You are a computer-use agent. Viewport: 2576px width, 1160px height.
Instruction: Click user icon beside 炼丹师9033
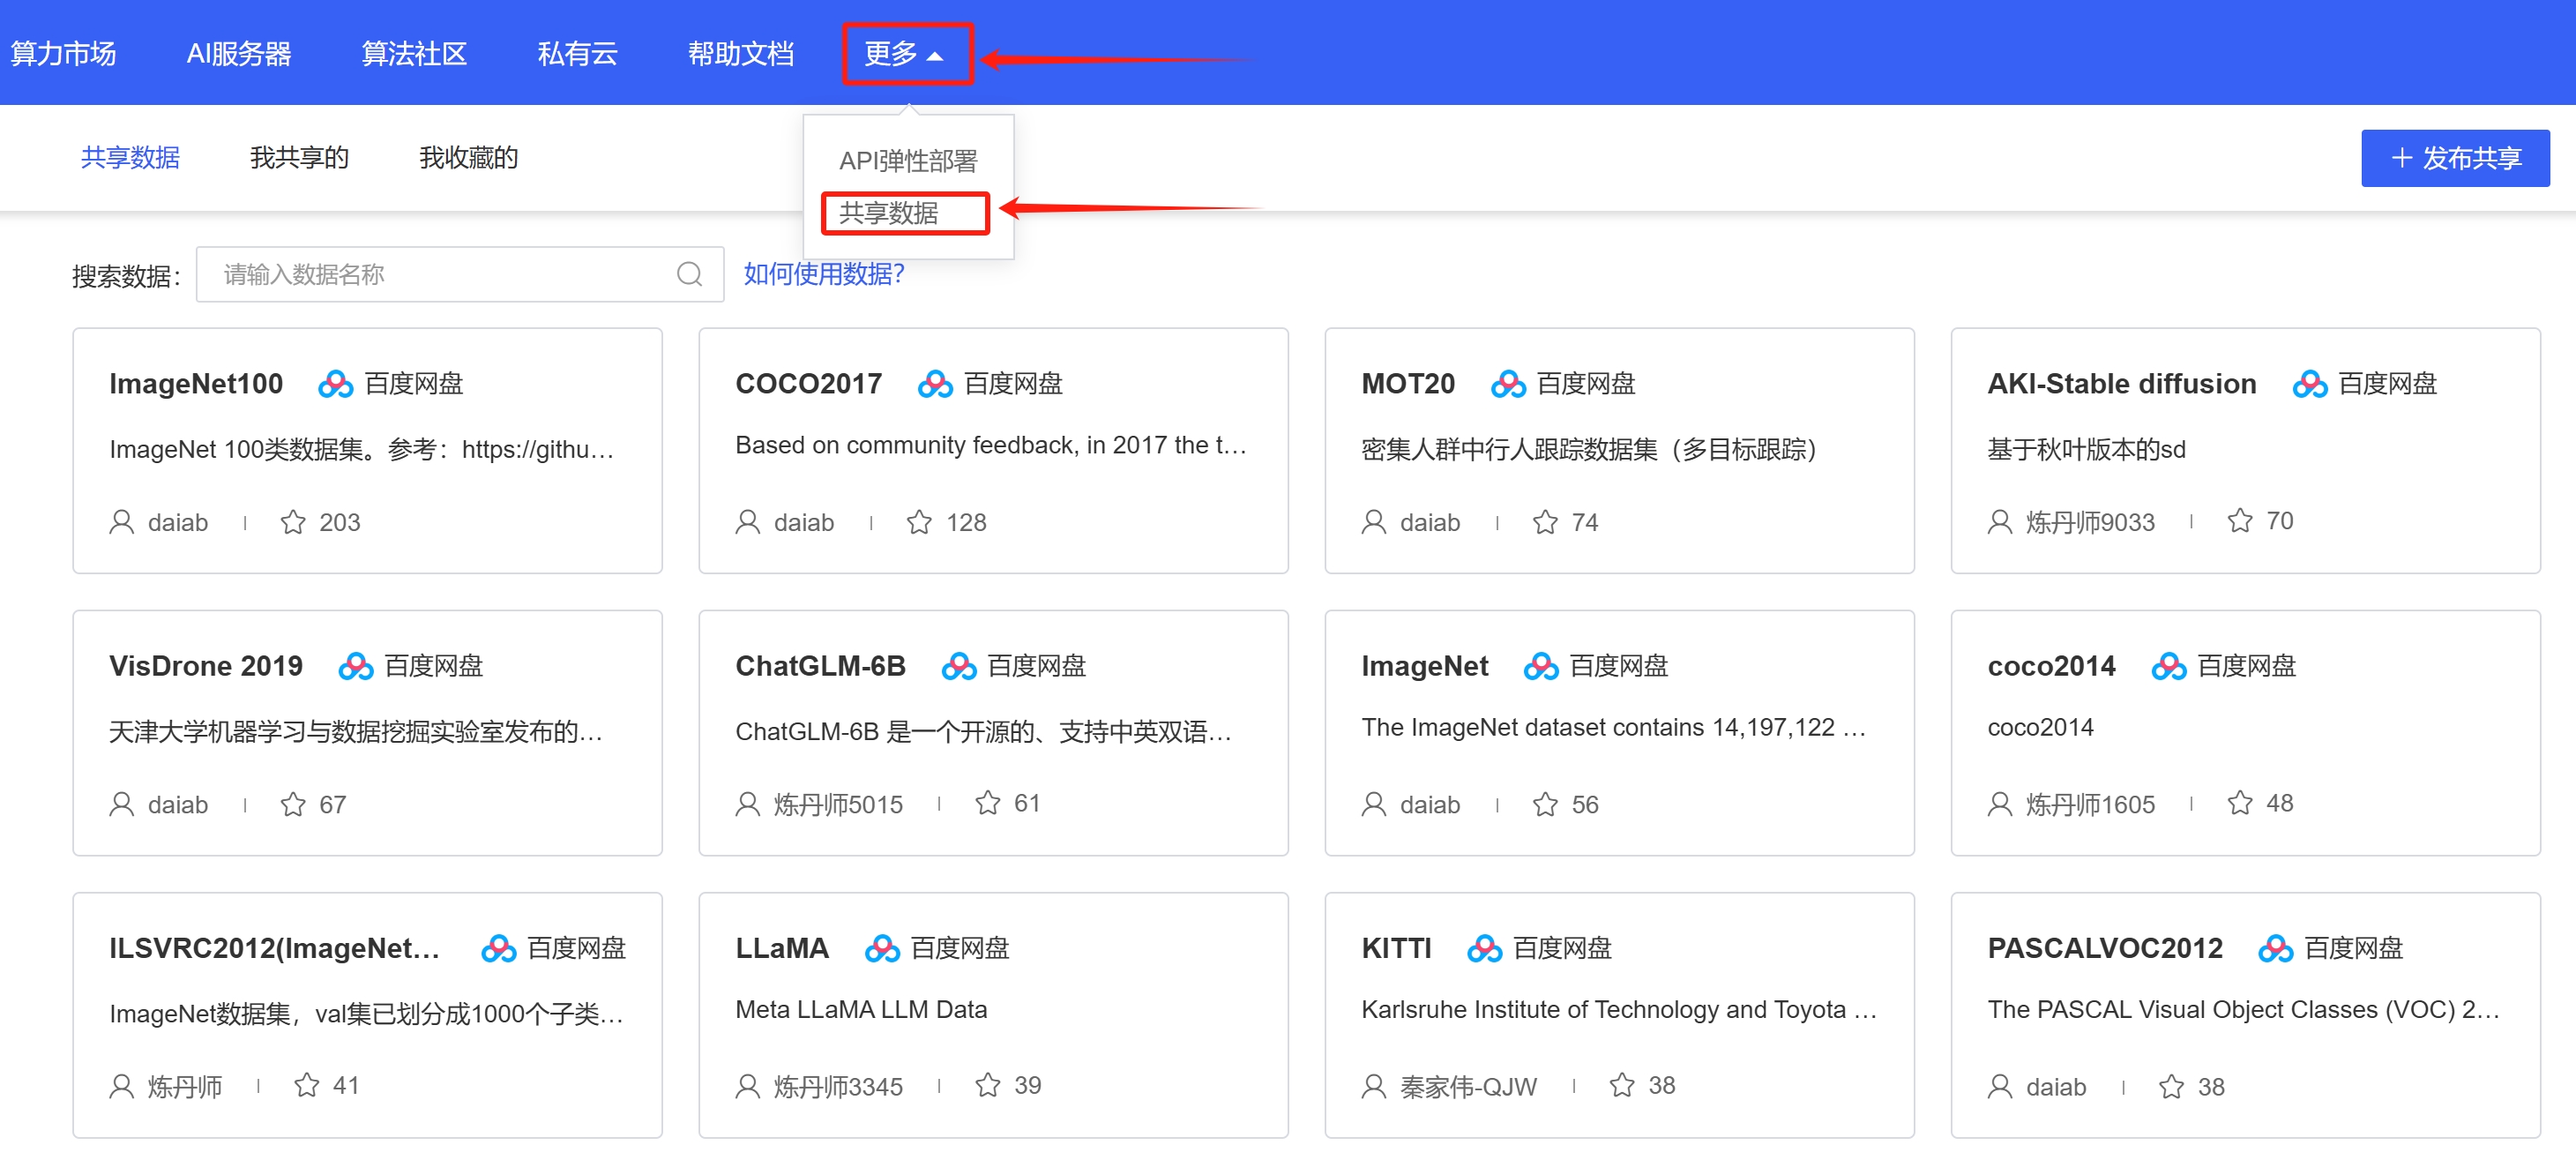[2000, 522]
